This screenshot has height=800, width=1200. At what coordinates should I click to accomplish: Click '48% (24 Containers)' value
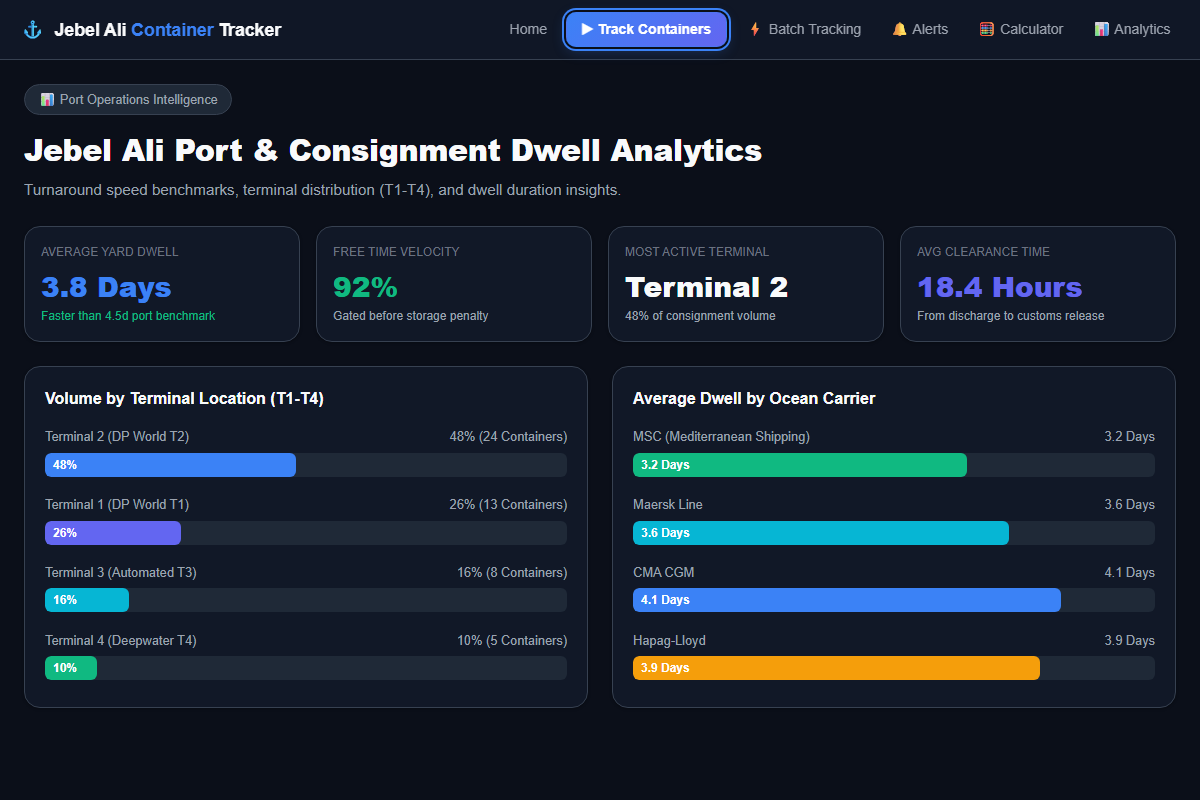click(x=508, y=437)
